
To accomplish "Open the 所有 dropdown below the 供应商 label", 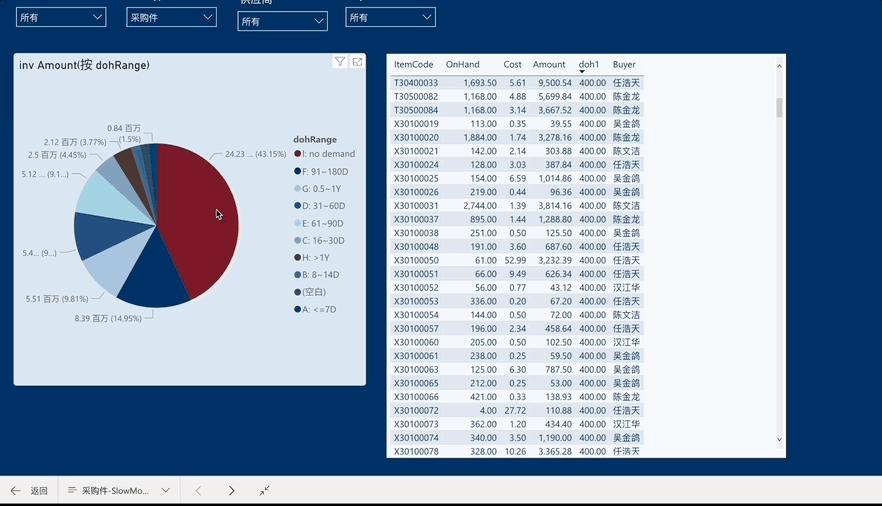I will 282,21.
